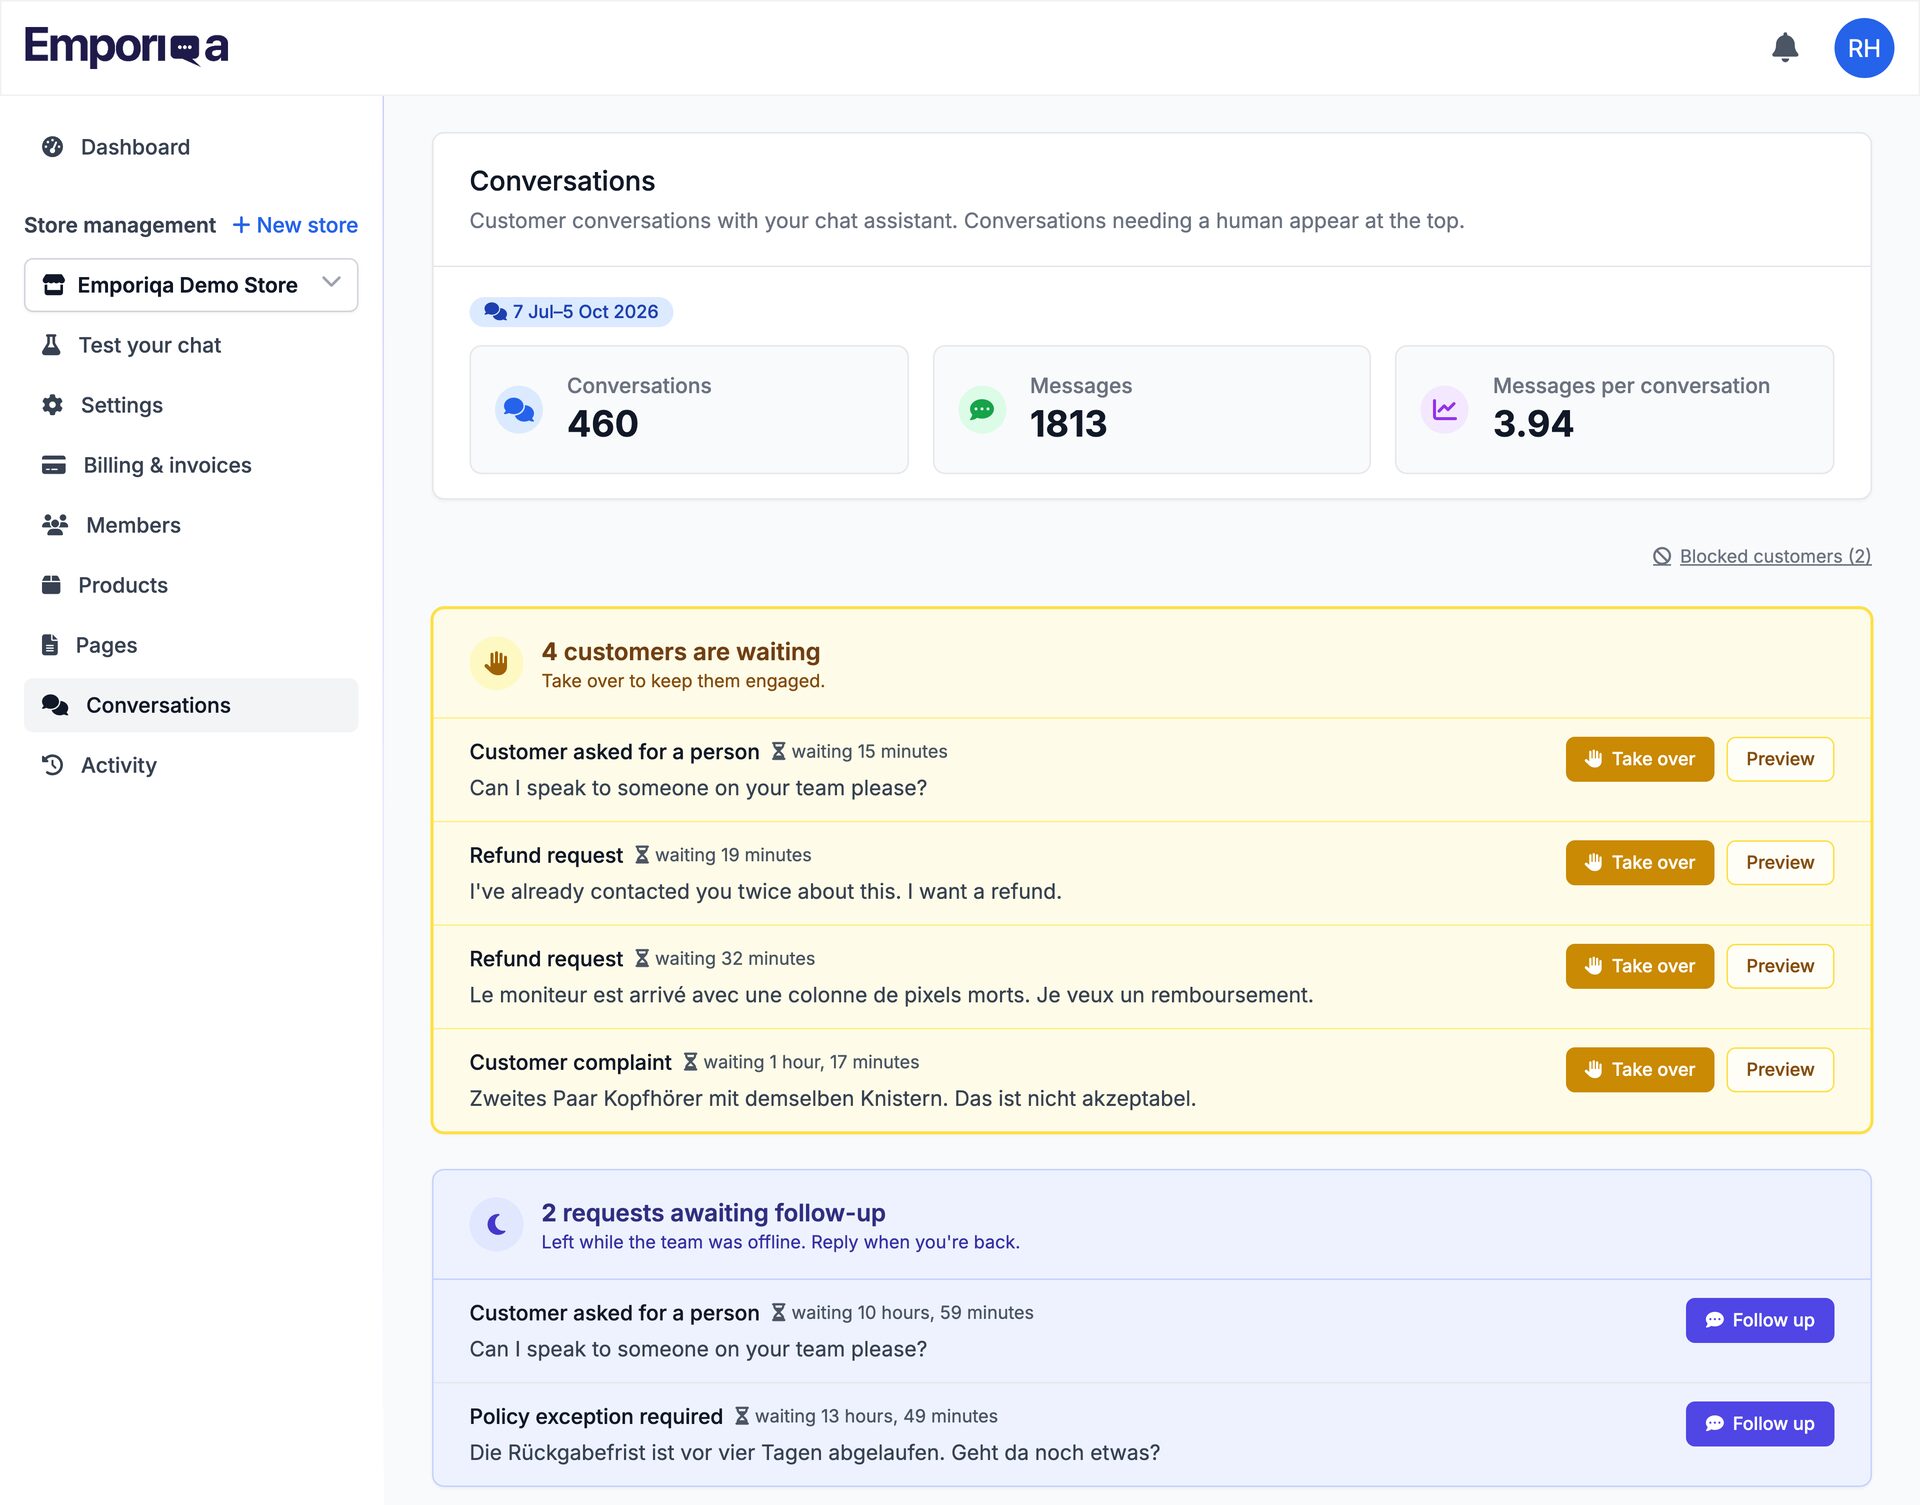Expand the Emporiqa Demo Store selector

click(x=191, y=285)
